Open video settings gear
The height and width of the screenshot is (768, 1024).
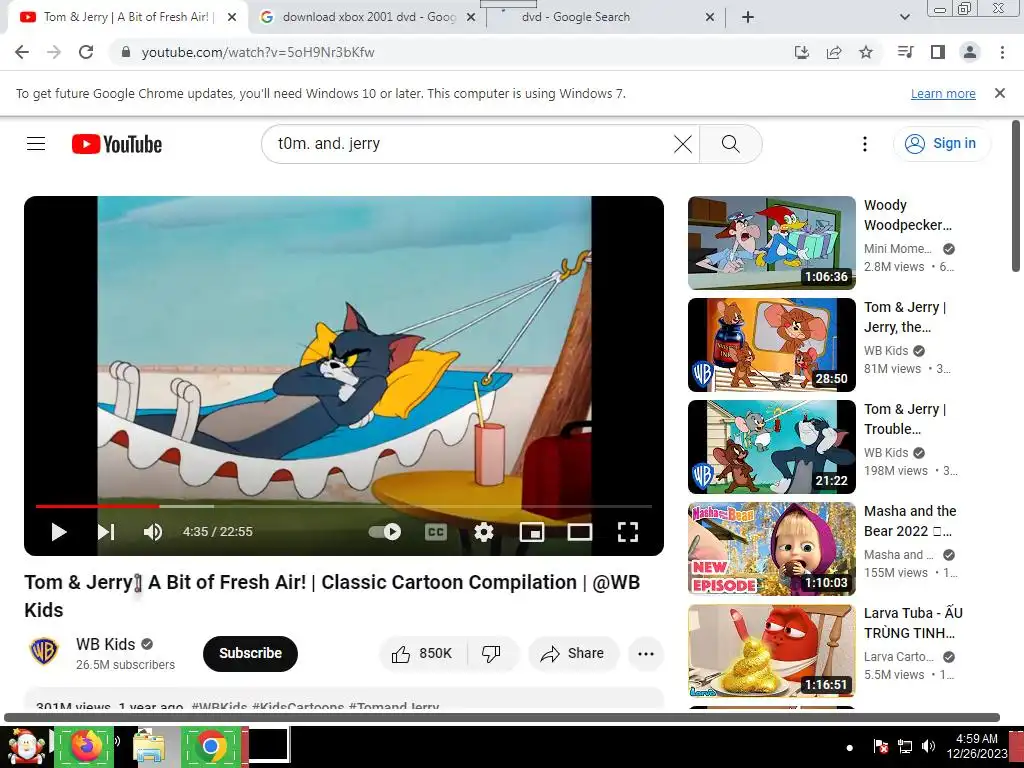[x=483, y=532]
